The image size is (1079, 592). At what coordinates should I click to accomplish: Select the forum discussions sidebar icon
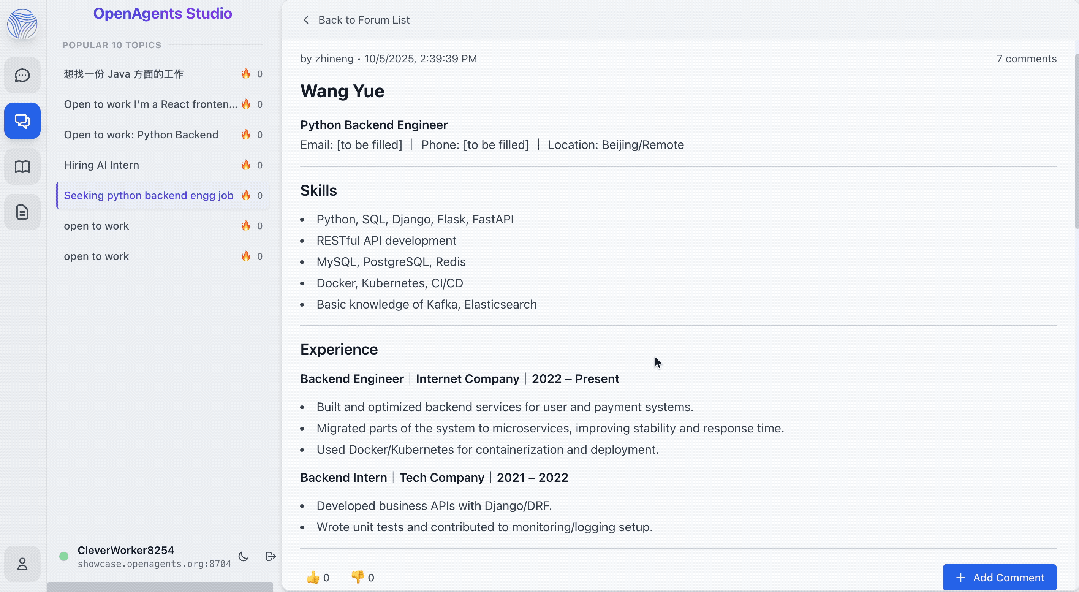[x=22, y=121]
